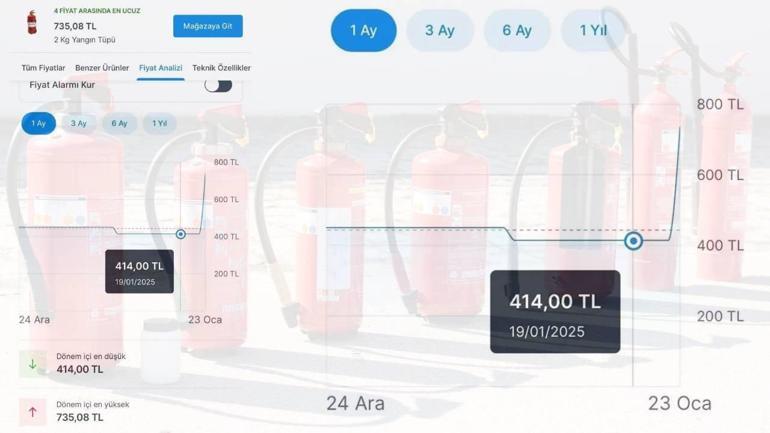Click the small 414,00 TL price tooltip
Viewport: 770px width, 433px height.
coord(139,271)
